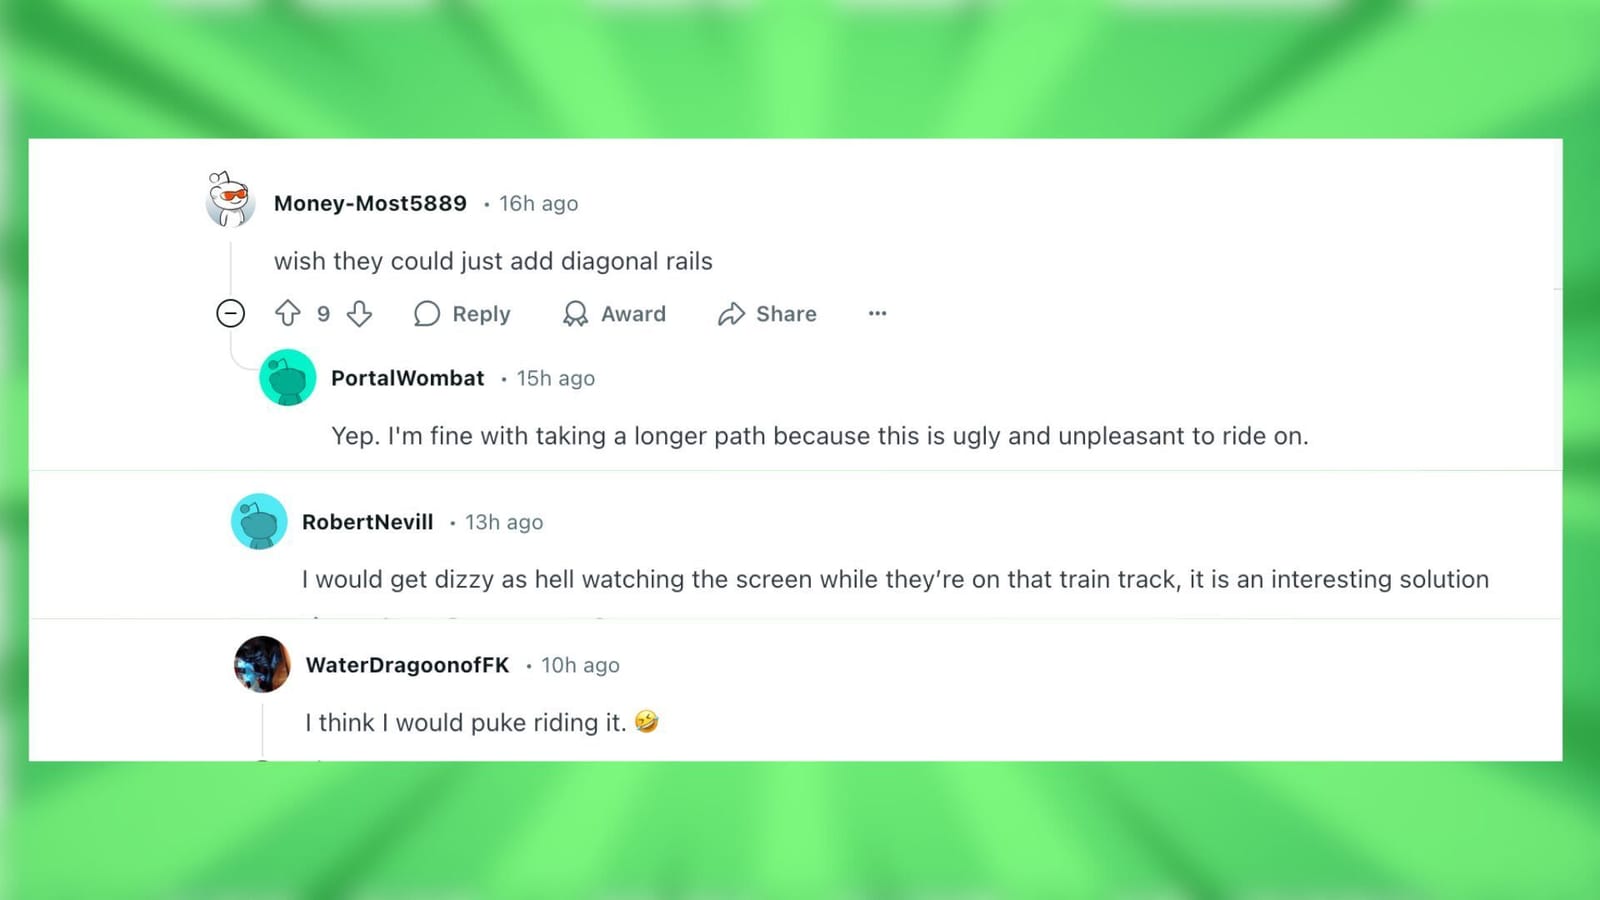
Task: Open the comment overflow options menu
Action: (877, 314)
